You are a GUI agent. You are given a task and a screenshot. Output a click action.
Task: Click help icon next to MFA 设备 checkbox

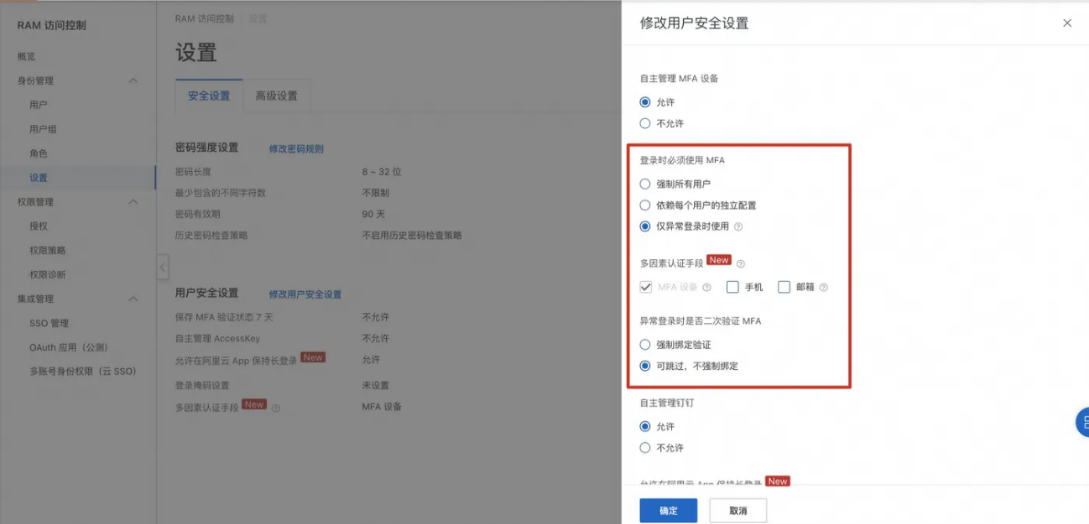(707, 287)
